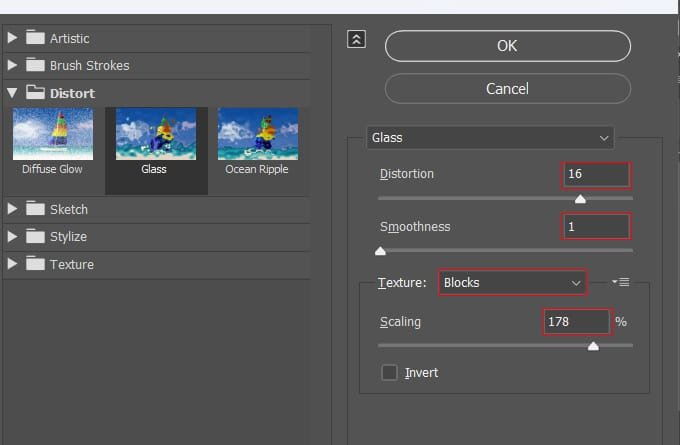Screen dimensions: 680x445
Task: Click the Smoothness slider handle
Action: pyautogui.click(x=380, y=251)
